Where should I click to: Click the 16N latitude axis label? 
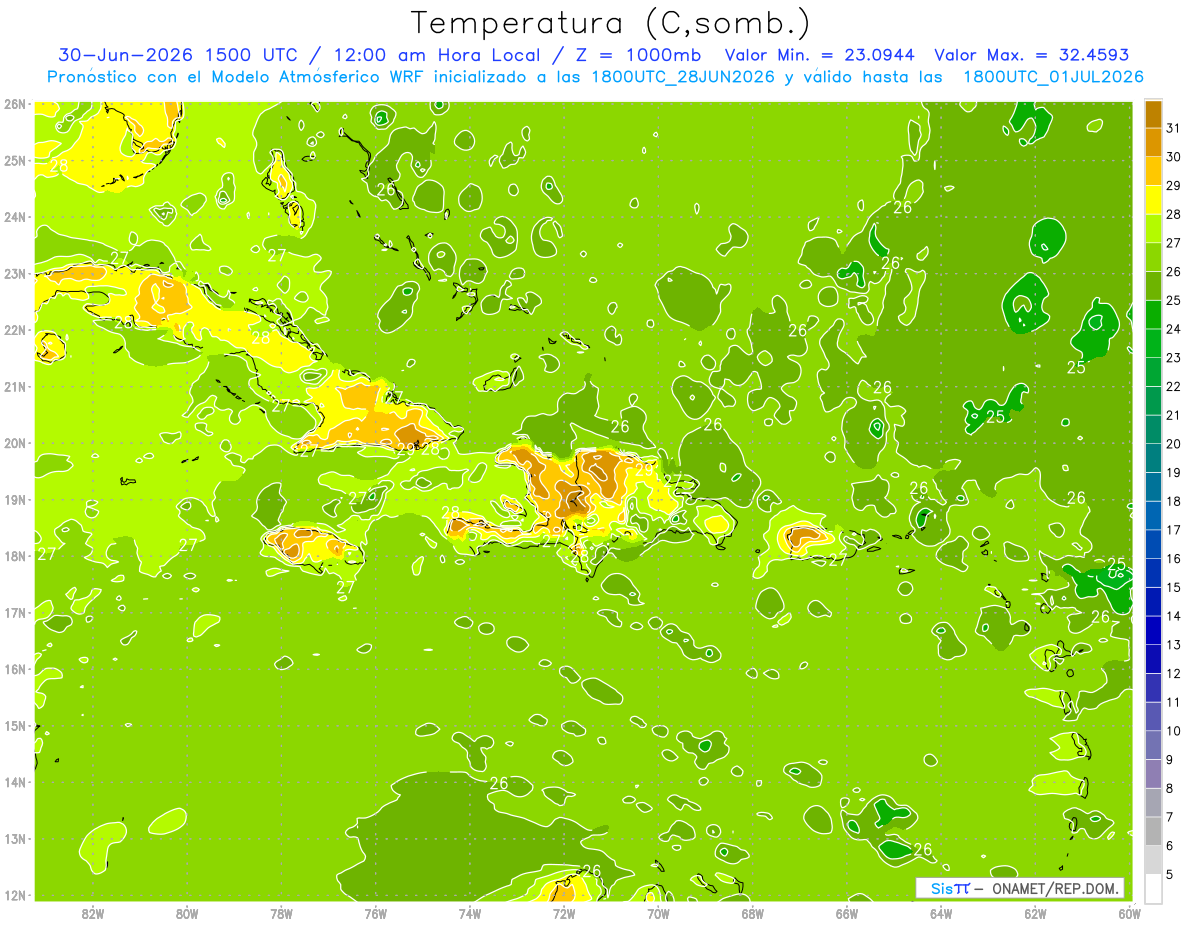point(14,669)
